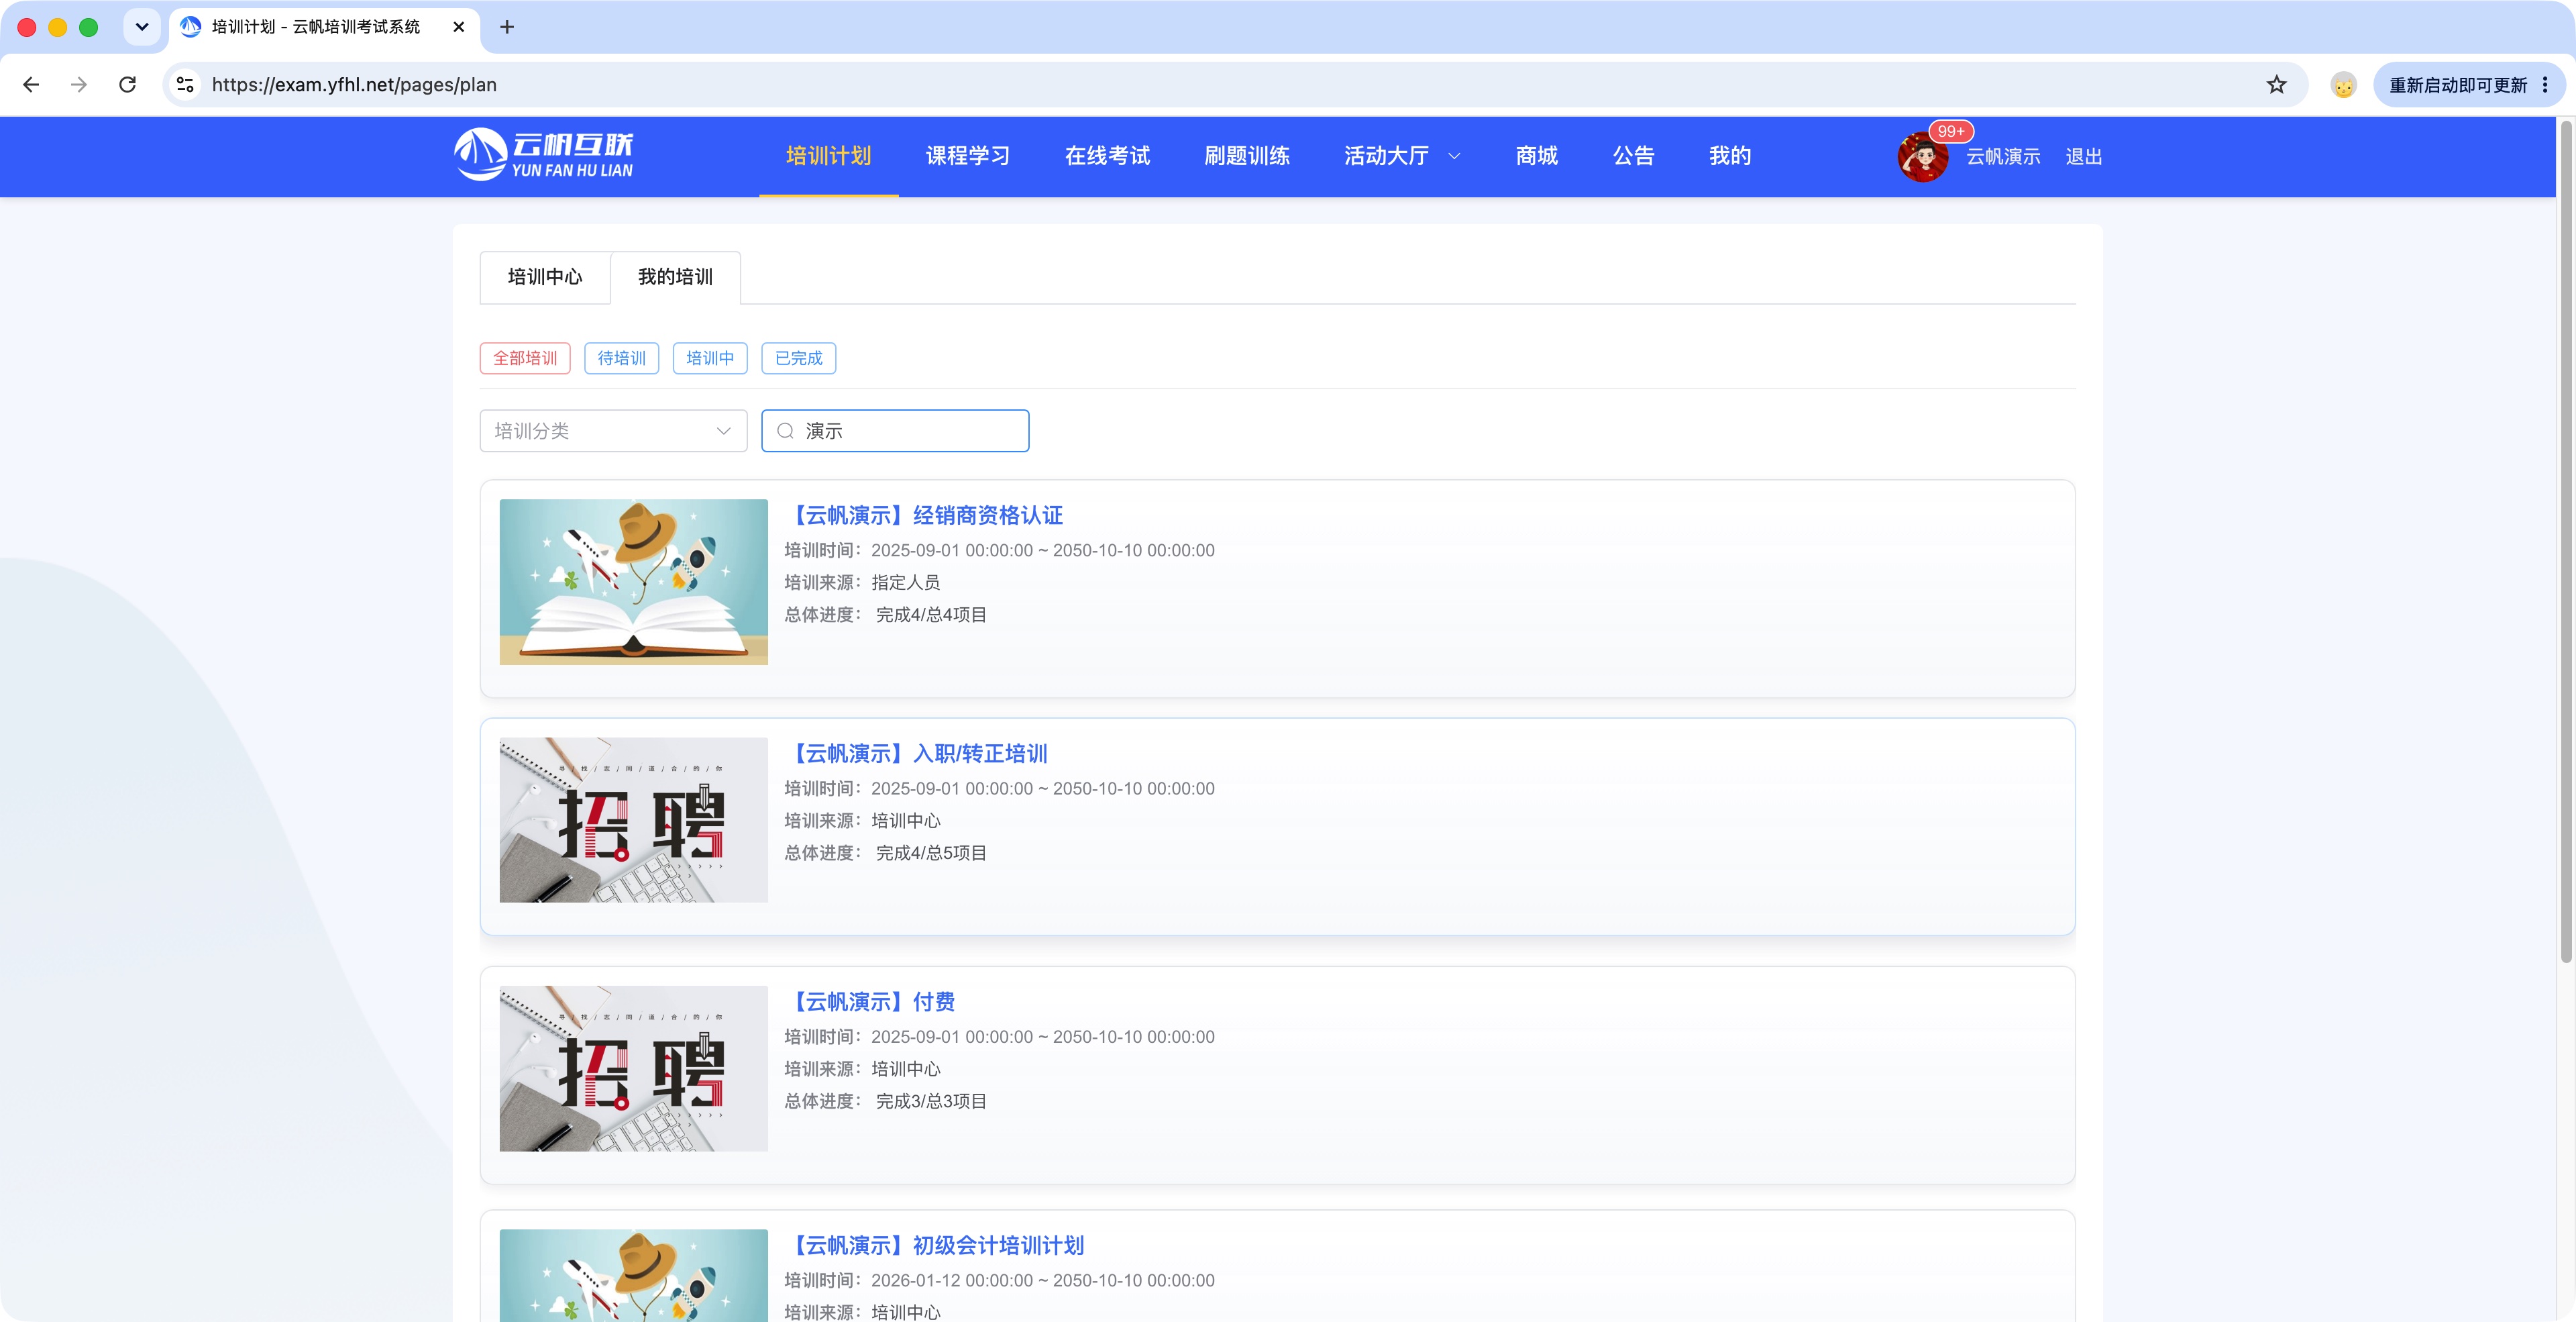Click 2026-01-12 training time text
Image resolution: width=2576 pixels, height=1322 pixels.
(x=1043, y=1280)
